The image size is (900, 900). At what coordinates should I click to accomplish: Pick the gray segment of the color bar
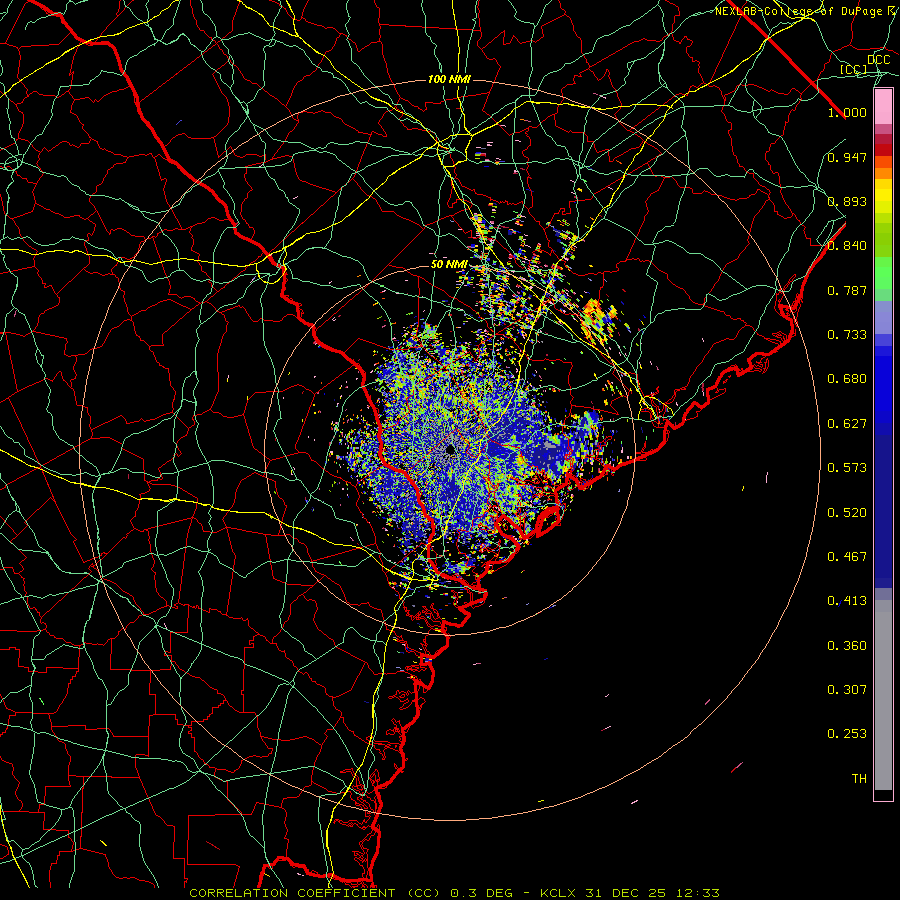tap(883, 695)
